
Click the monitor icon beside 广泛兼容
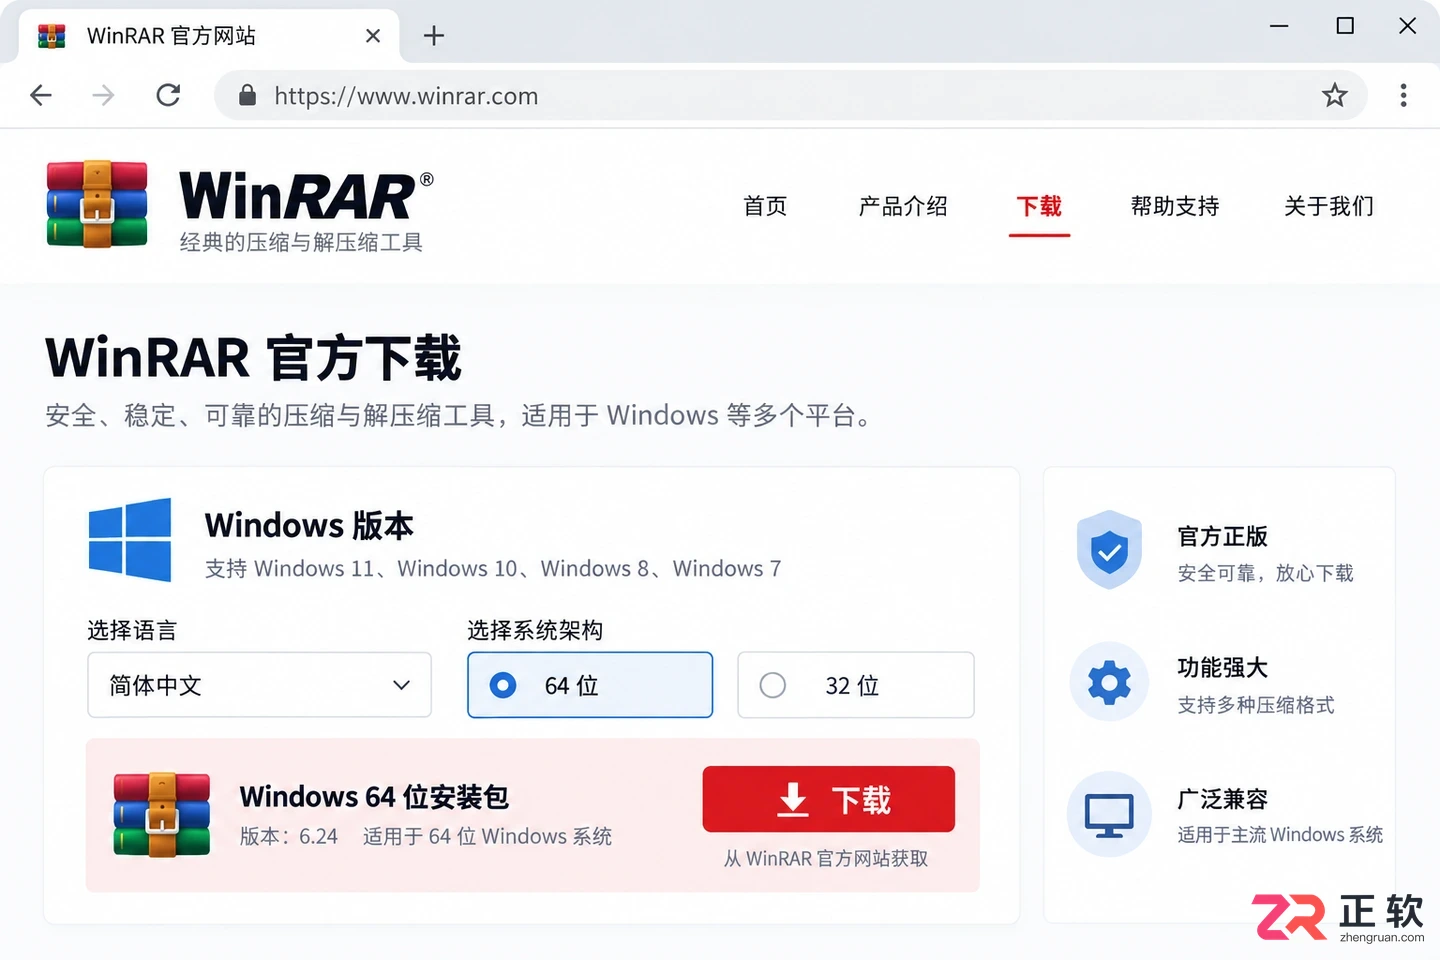(1109, 814)
